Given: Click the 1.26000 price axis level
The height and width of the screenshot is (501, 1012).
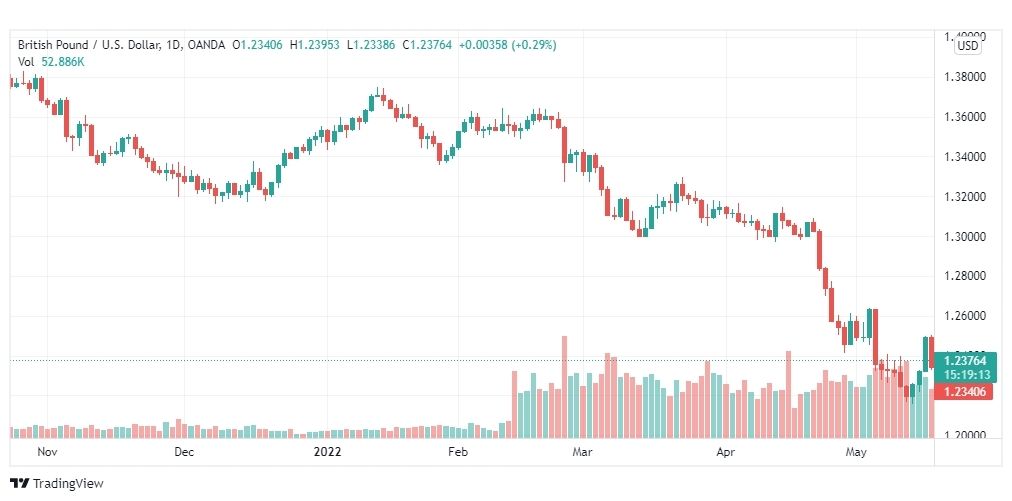Looking at the screenshot, I should (966, 316).
